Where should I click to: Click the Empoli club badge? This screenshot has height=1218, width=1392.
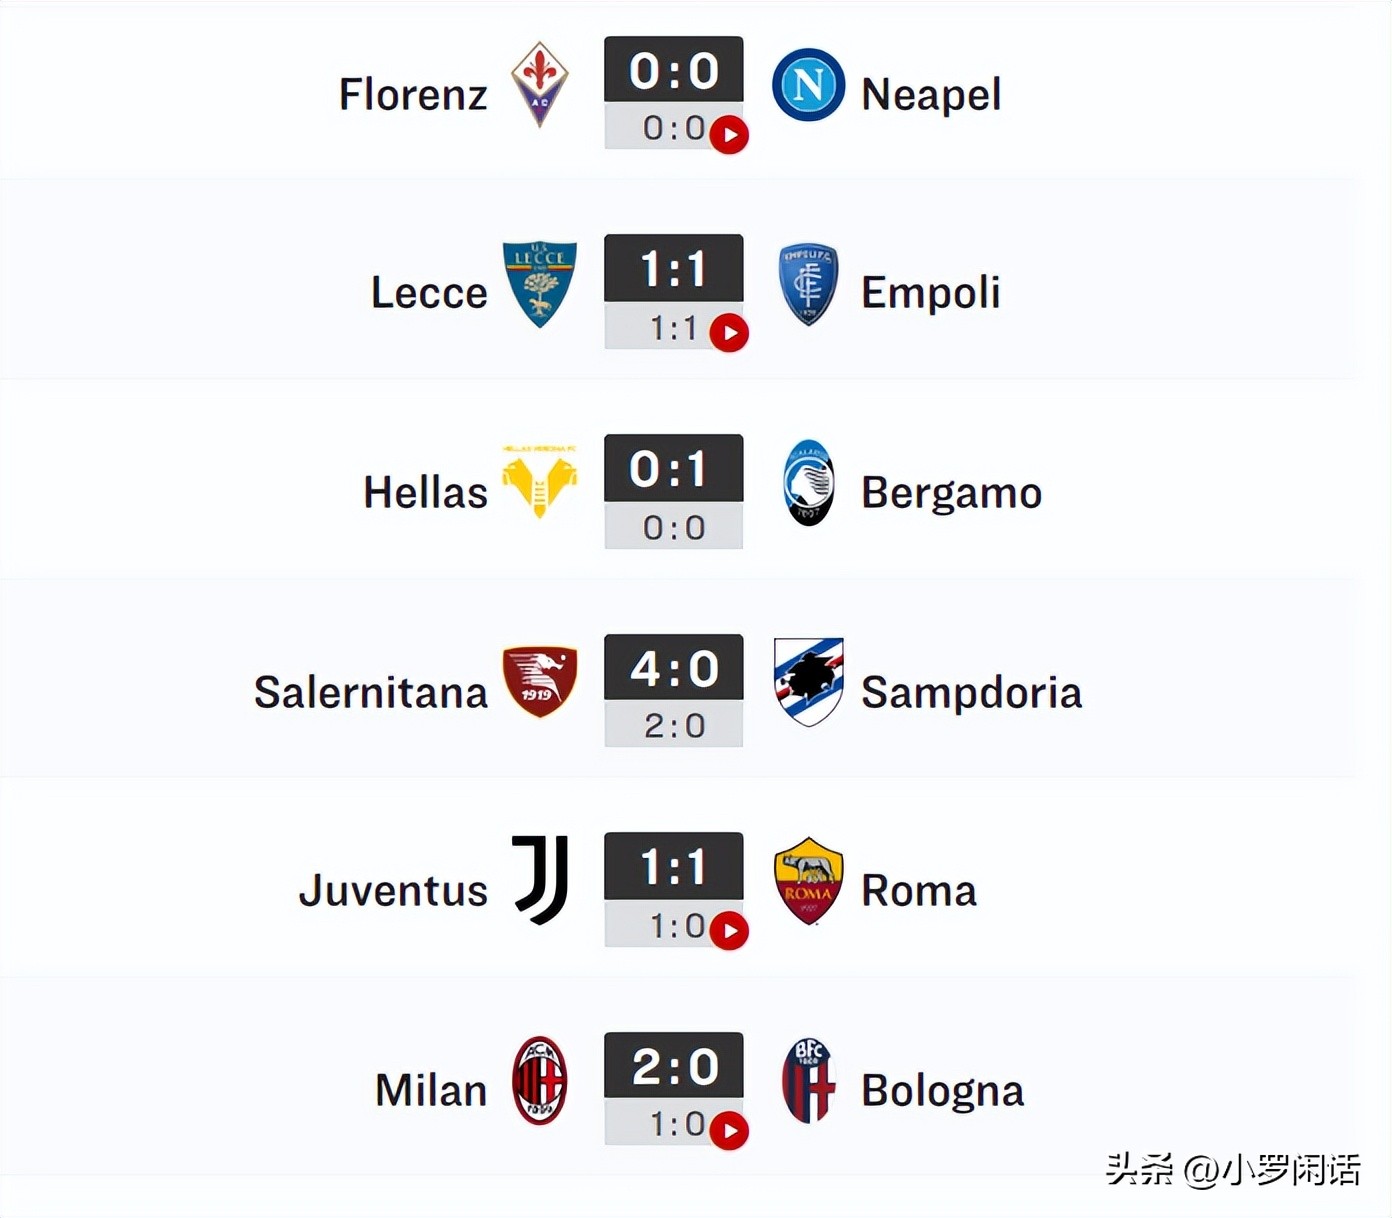pyautogui.click(x=808, y=284)
